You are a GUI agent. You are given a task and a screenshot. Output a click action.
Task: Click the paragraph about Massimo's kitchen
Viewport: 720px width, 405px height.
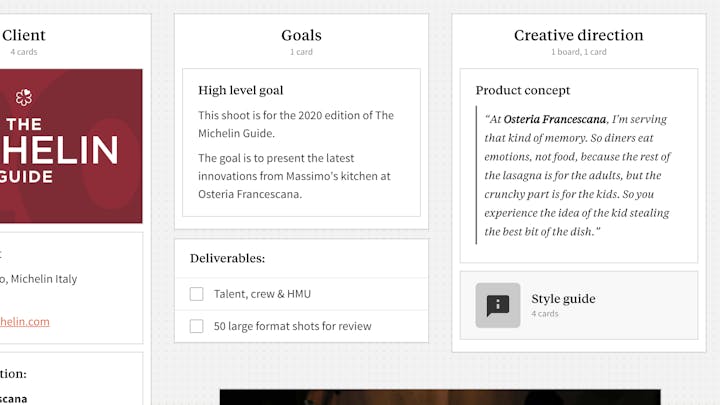coord(294,176)
